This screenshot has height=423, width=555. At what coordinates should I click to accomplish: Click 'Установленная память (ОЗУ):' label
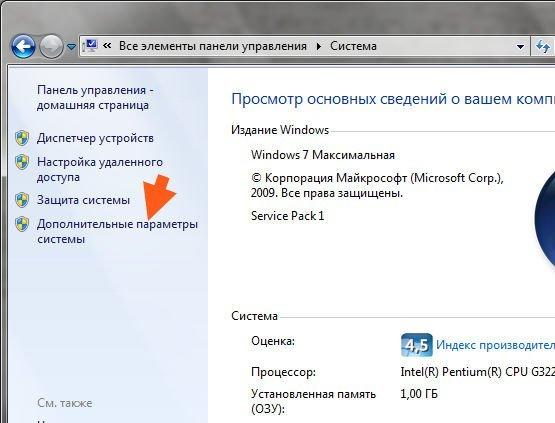click(x=313, y=401)
